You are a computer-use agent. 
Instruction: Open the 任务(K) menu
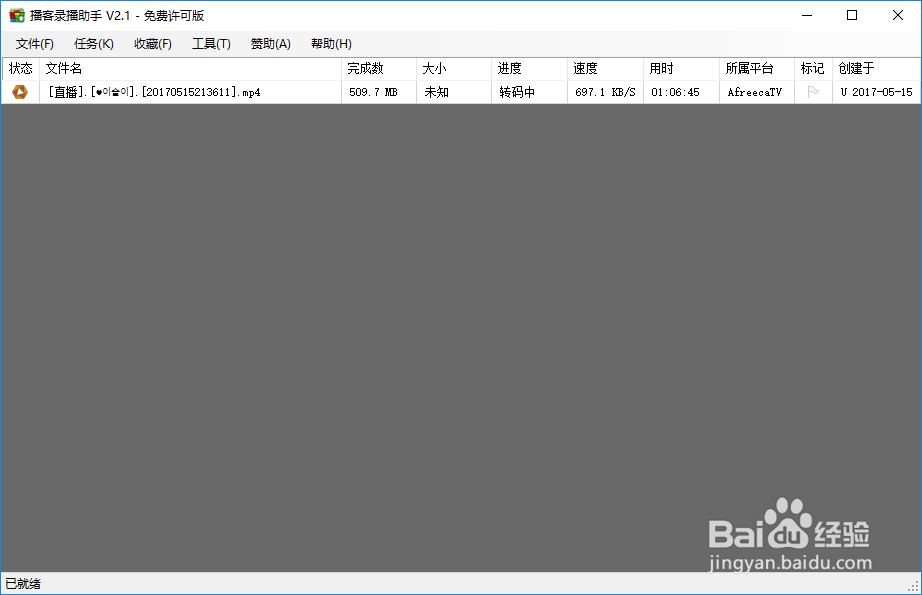tap(93, 43)
